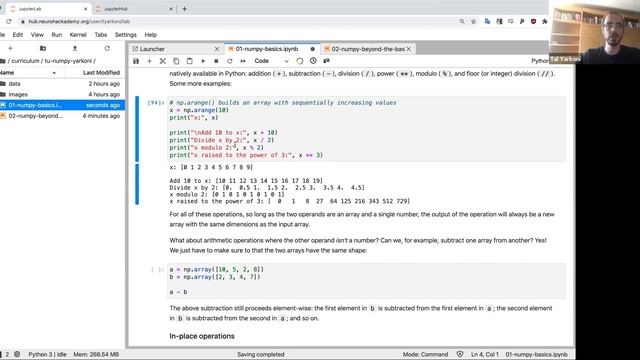640x360 pixels.
Task: Restart the kernel with the circular arrow icon
Action: [229, 61]
